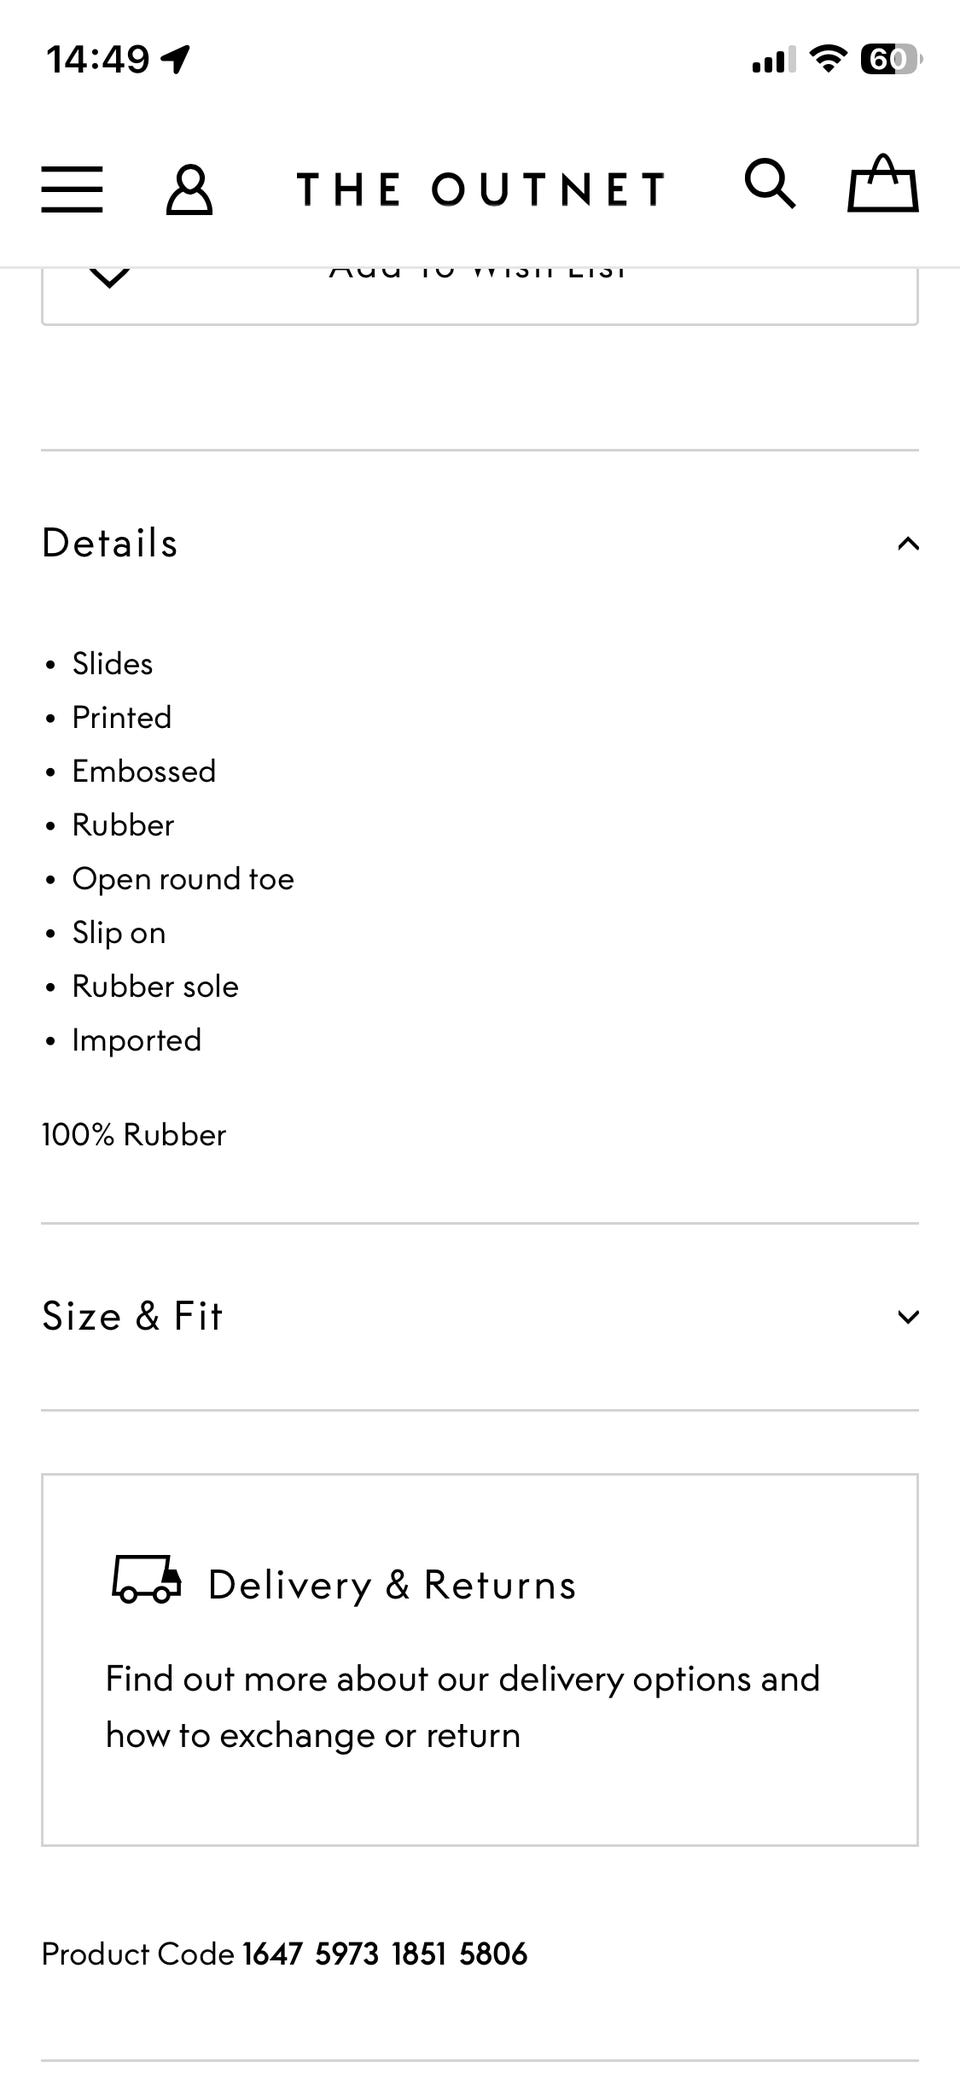The height and width of the screenshot is (2079, 960).
Task: Collapse the Details section chevron
Action: 907,544
